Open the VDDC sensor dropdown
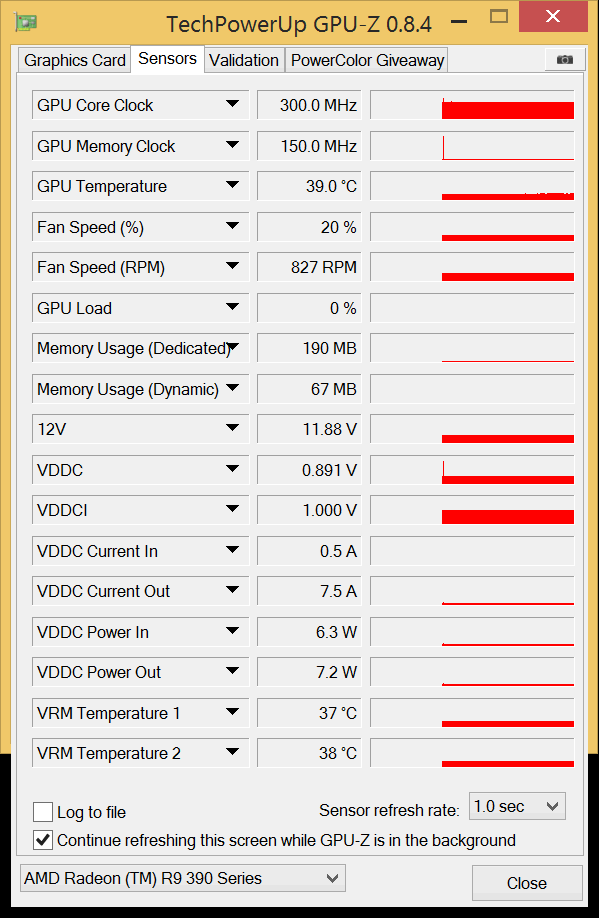The image size is (599, 918). (234, 470)
